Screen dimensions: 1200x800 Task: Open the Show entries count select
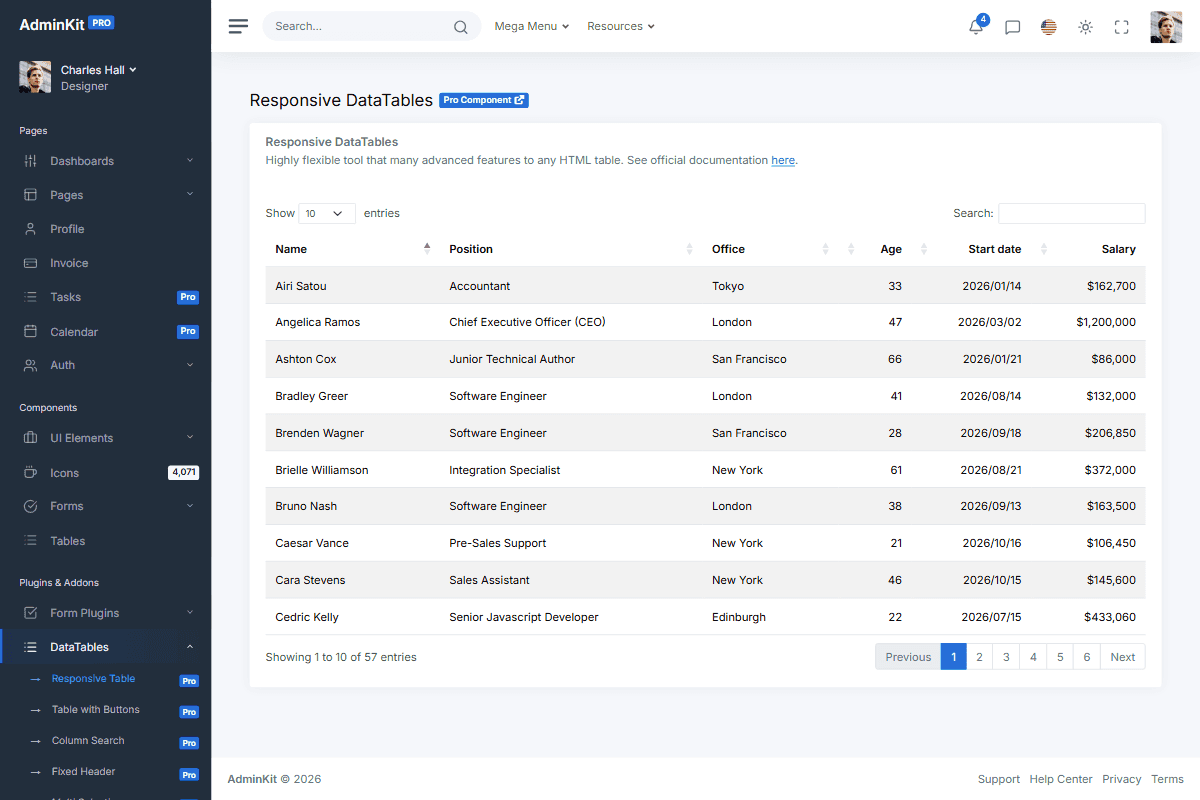coord(327,213)
